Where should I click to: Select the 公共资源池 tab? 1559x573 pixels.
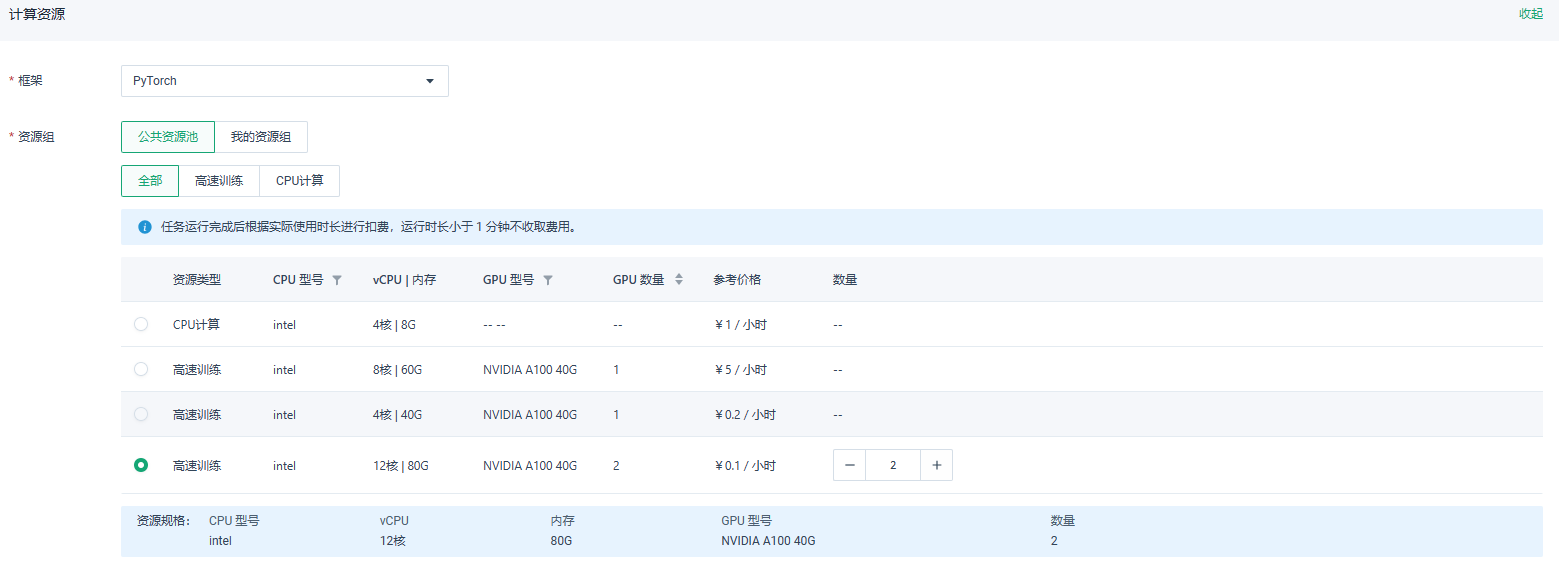coord(168,137)
